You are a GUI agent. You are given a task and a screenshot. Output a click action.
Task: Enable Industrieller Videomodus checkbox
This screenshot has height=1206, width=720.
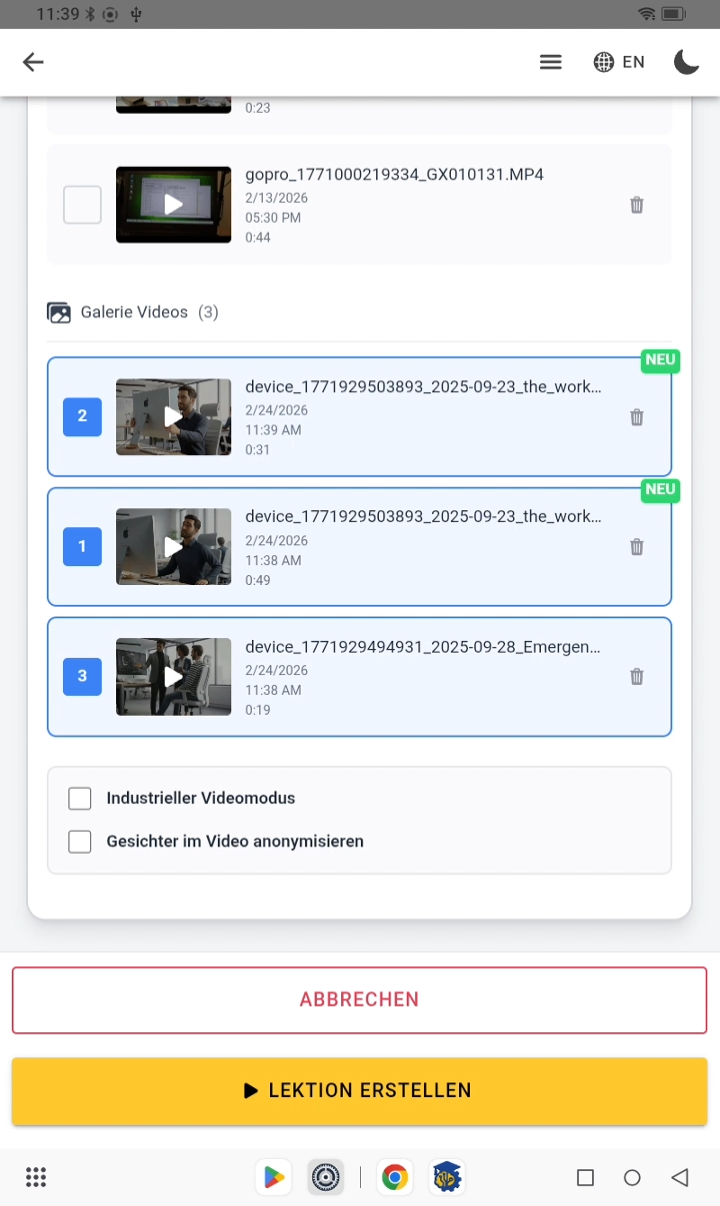pyautogui.click(x=80, y=798)
